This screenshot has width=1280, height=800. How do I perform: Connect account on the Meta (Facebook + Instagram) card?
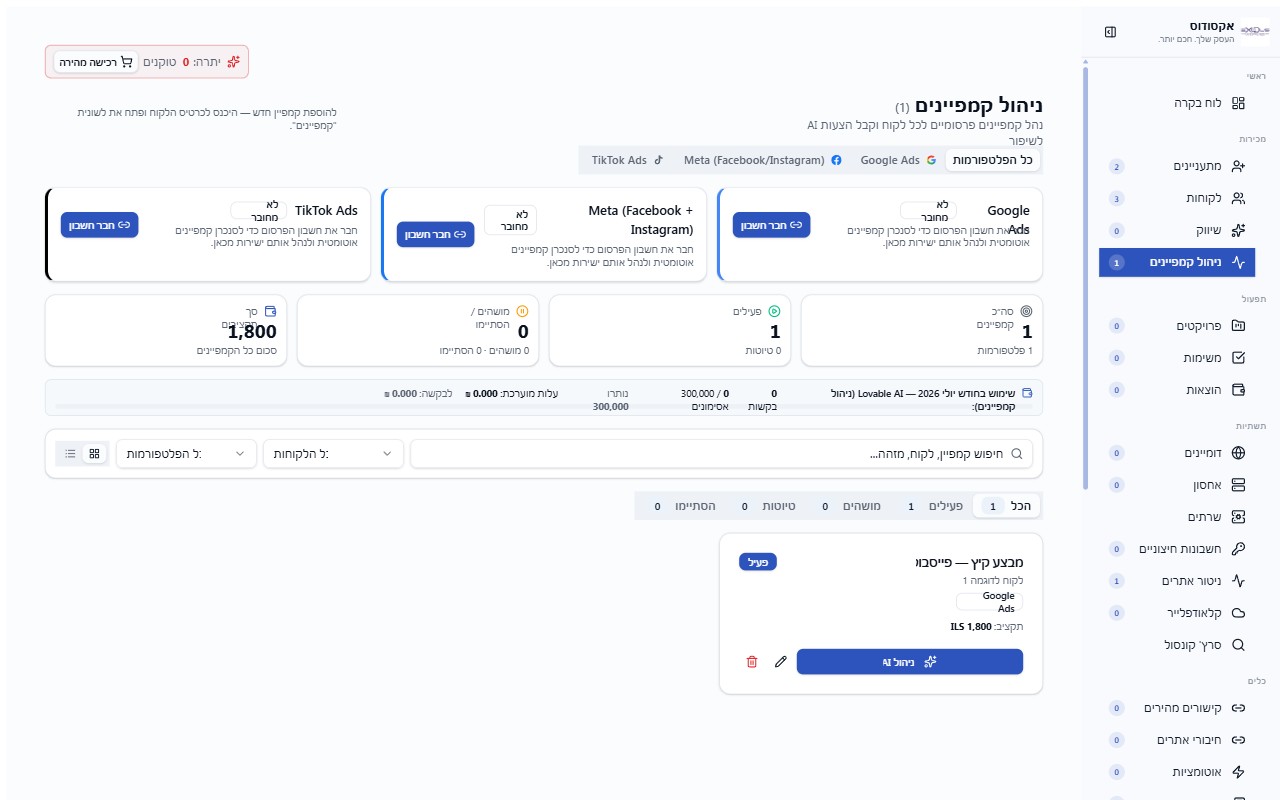click(x=435, y=234)
